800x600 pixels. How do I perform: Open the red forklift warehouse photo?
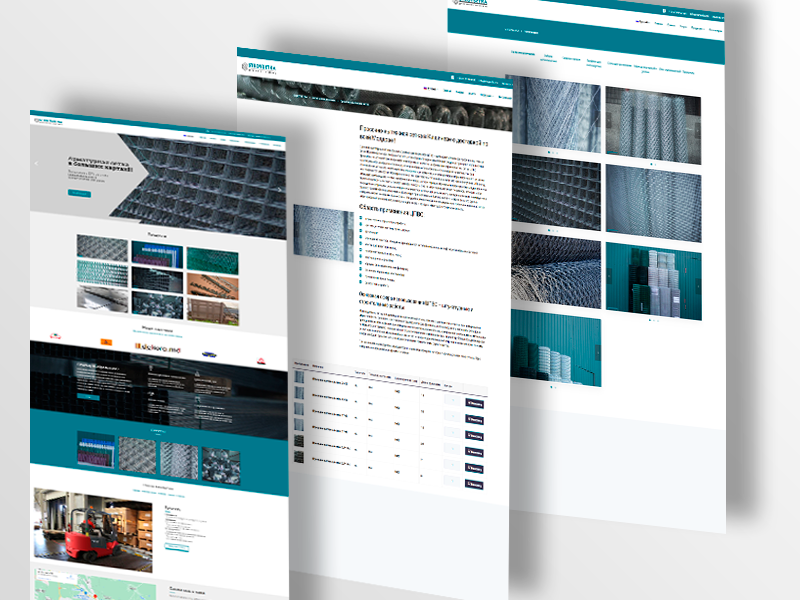(94, 529)
